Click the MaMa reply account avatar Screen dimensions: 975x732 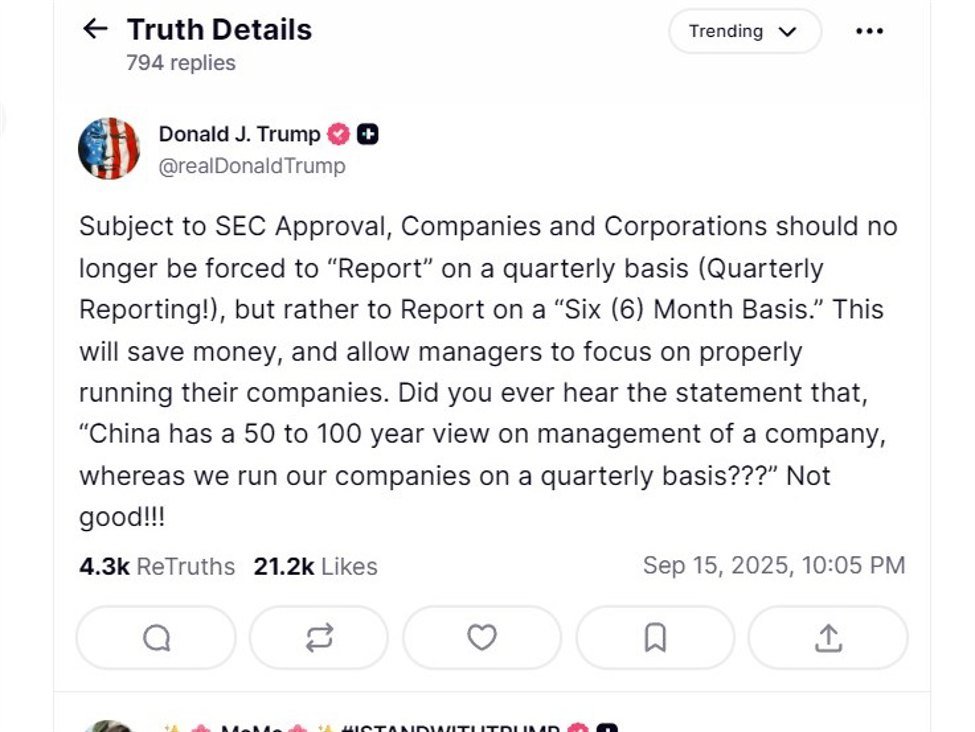110,722
